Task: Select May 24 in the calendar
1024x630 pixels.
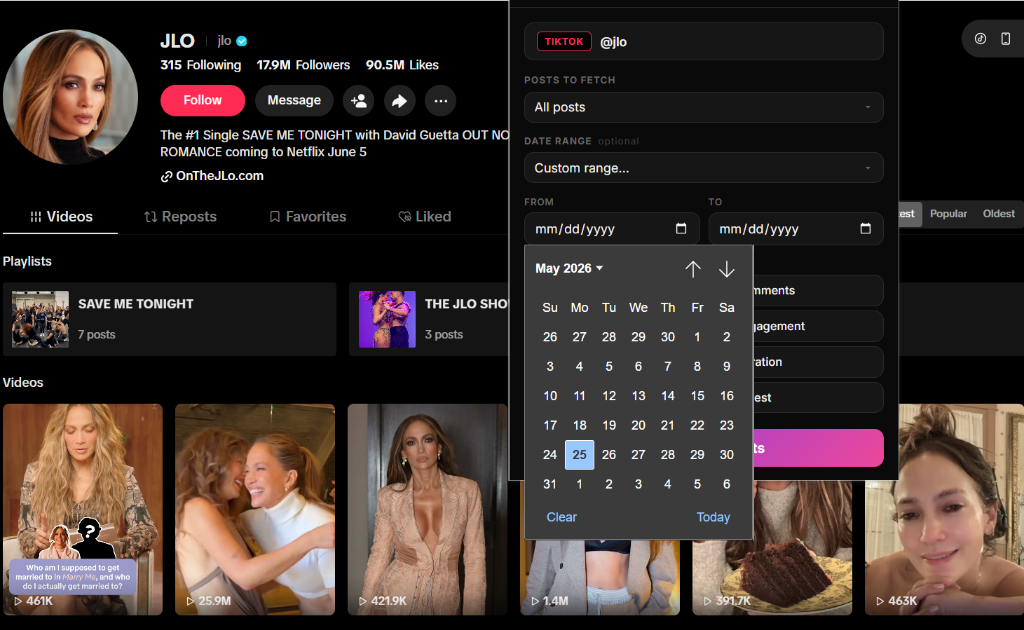Action: (x=550, y=454)
